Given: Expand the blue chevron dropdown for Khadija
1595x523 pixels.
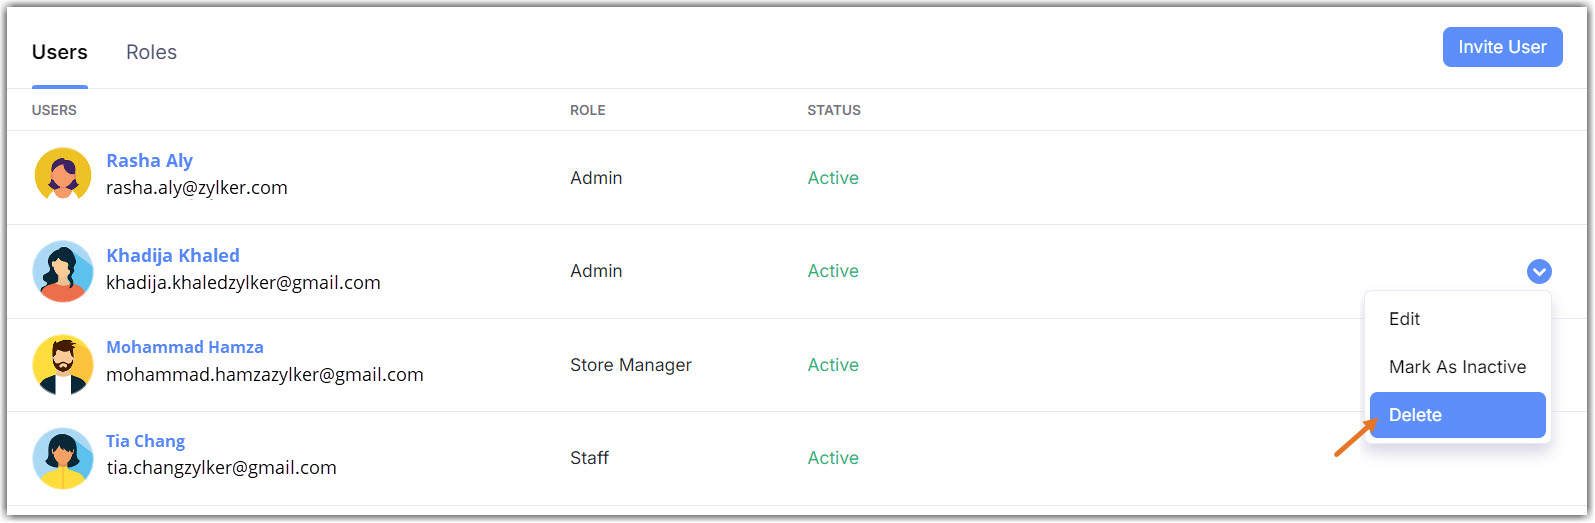Looking at the screenshot, I should click(x=1539, y=271).
